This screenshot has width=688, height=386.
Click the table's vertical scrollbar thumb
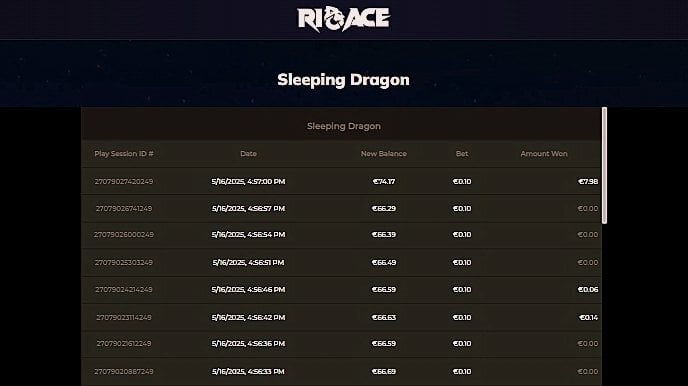[x=604, y=165]
